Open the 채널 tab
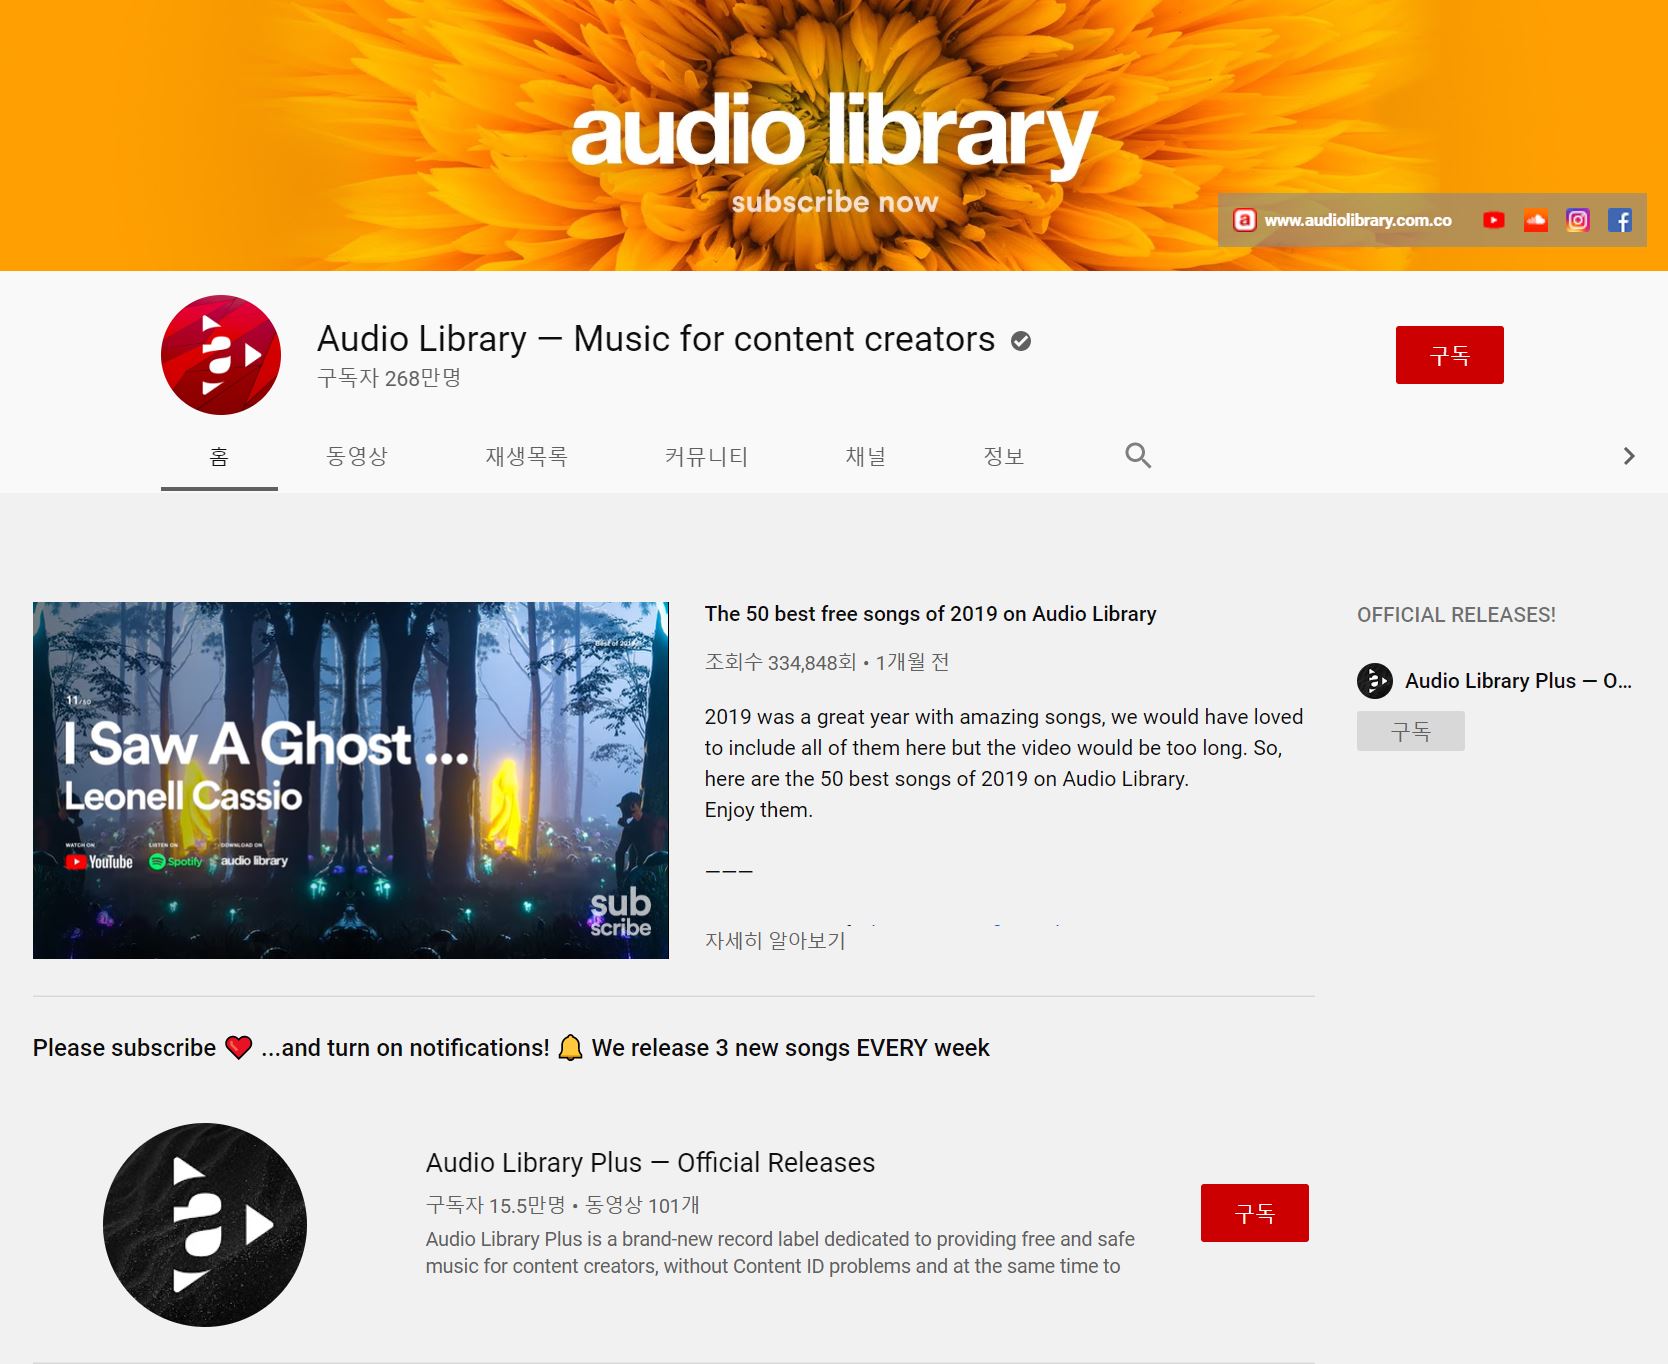The height and width of the screenshot is (1364, 1668). [x=865, y=457]
